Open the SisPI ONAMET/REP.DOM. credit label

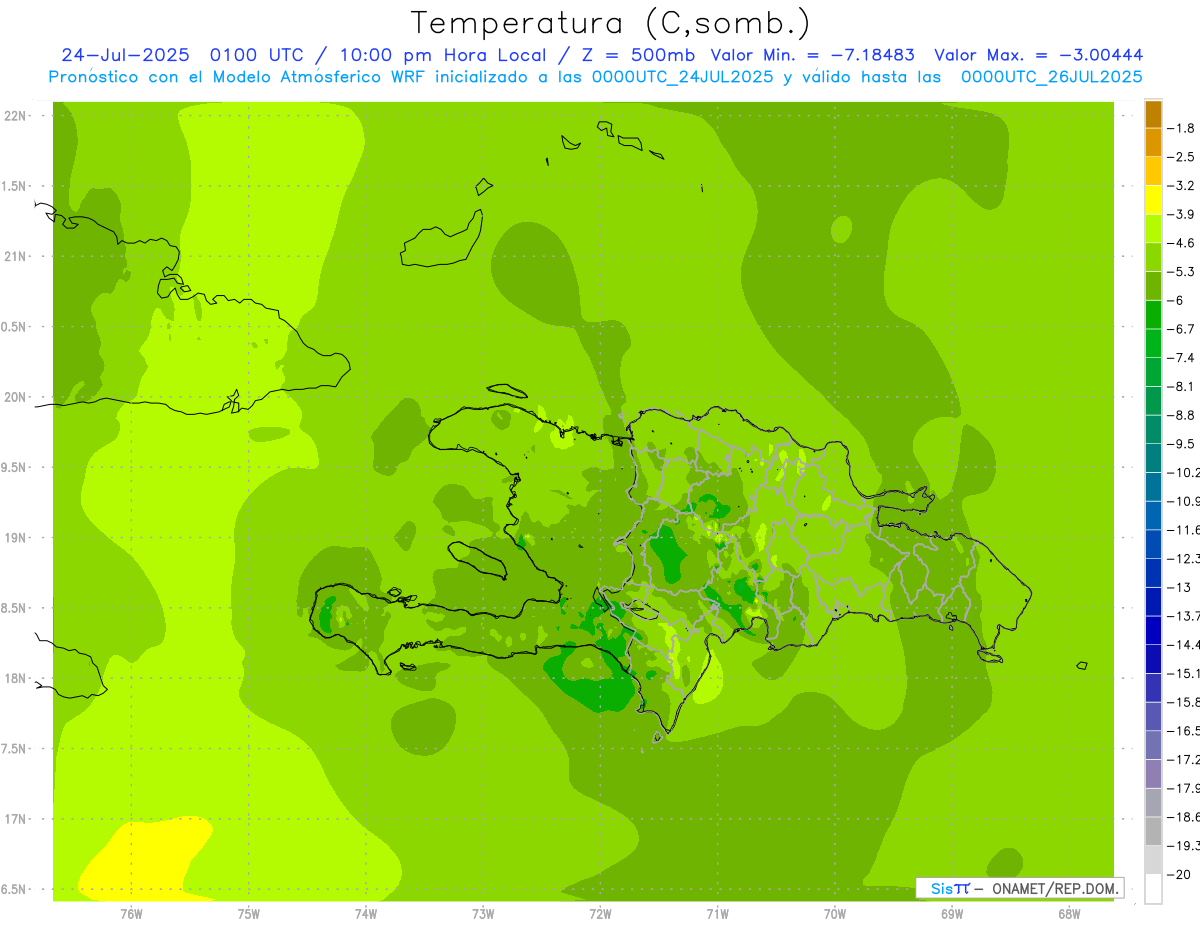[x=1020, y=888]
